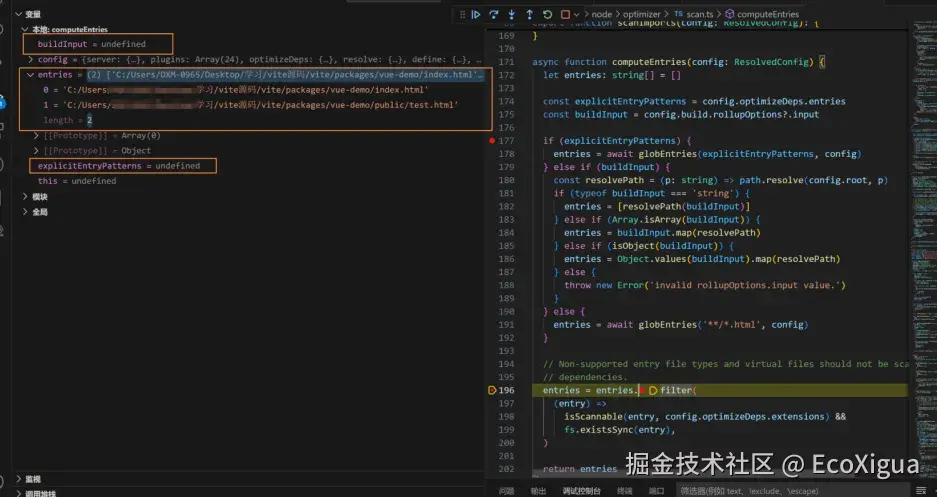Click the computeEntries function name on line 171
This screenshot has height=497, width=937.
pos(649,62)
